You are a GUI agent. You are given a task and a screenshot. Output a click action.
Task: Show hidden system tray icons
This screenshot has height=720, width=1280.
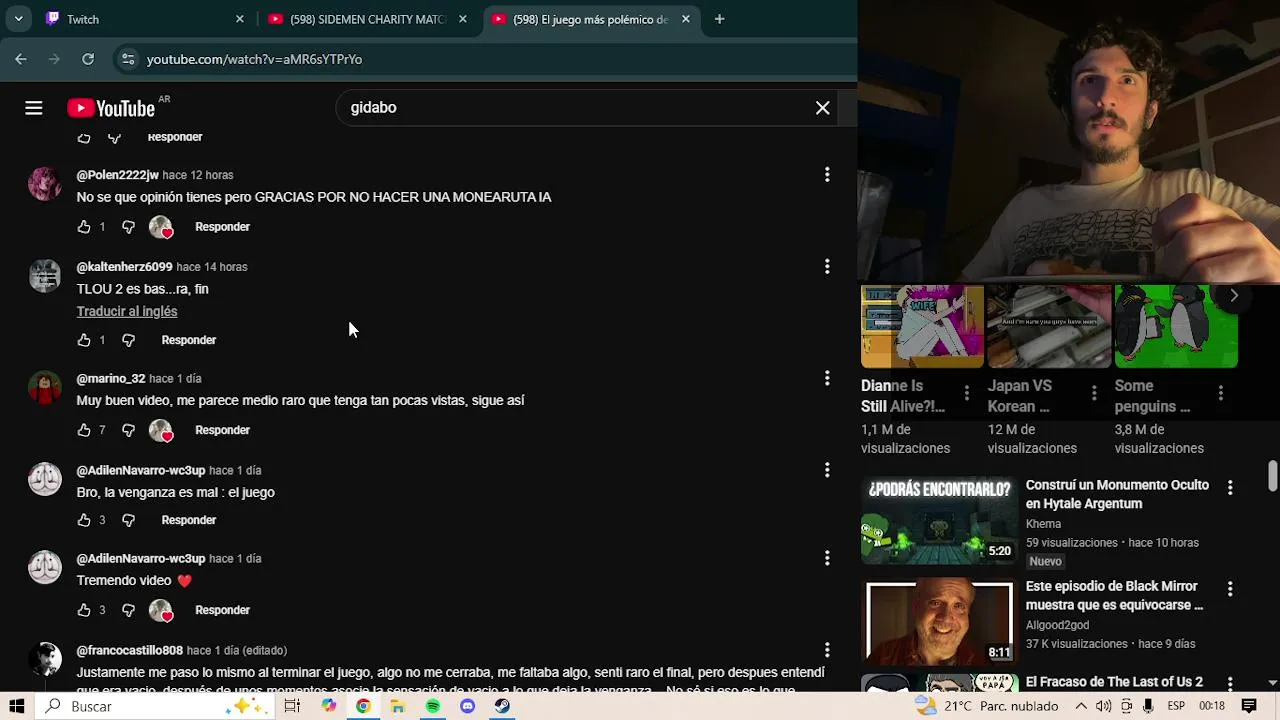(x=1081, y=706)
